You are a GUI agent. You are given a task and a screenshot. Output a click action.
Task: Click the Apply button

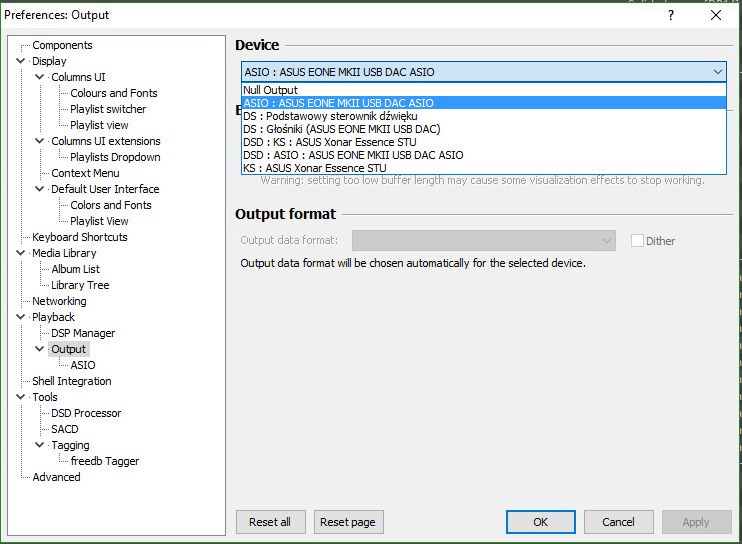tap(697, 522)
